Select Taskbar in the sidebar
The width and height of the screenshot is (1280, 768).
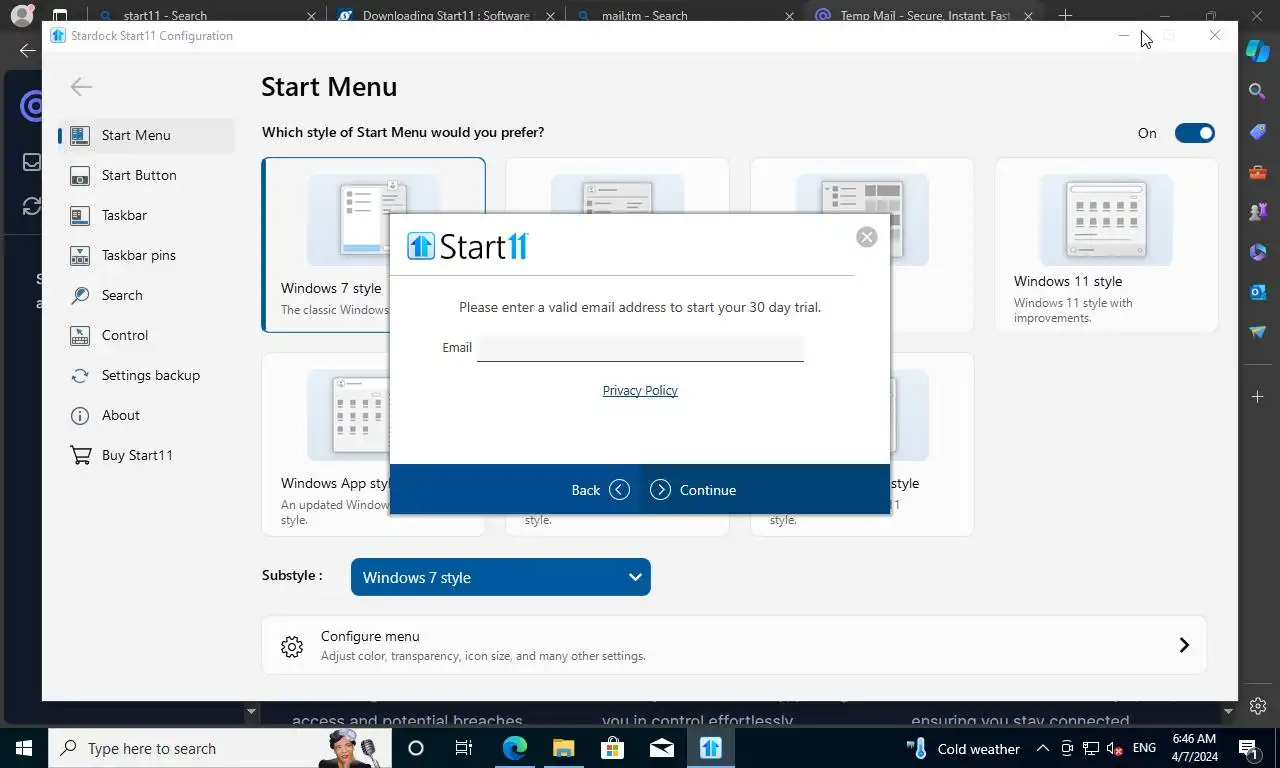(x=147, y=215)
